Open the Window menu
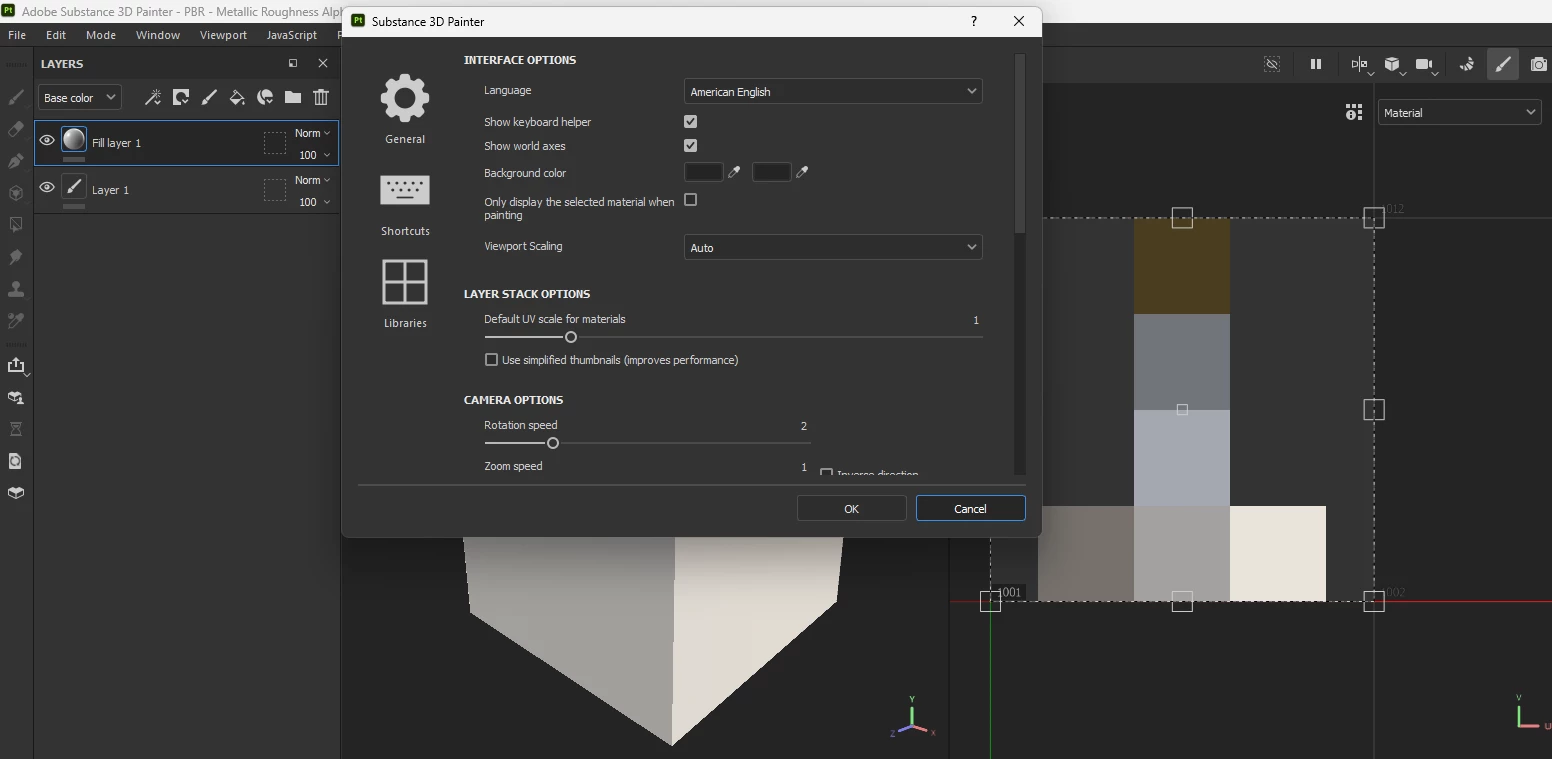The width and height of the screenshot is (1552, 759). point(158,35)
